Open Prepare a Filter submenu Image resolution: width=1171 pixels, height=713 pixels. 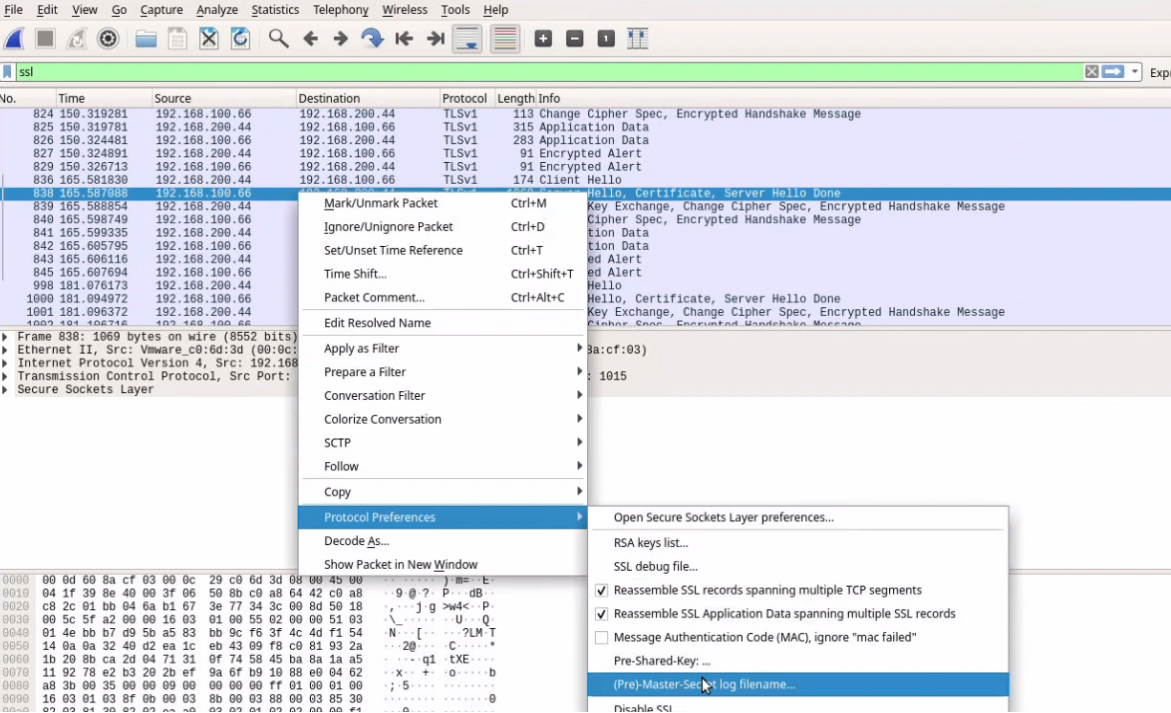442,372
